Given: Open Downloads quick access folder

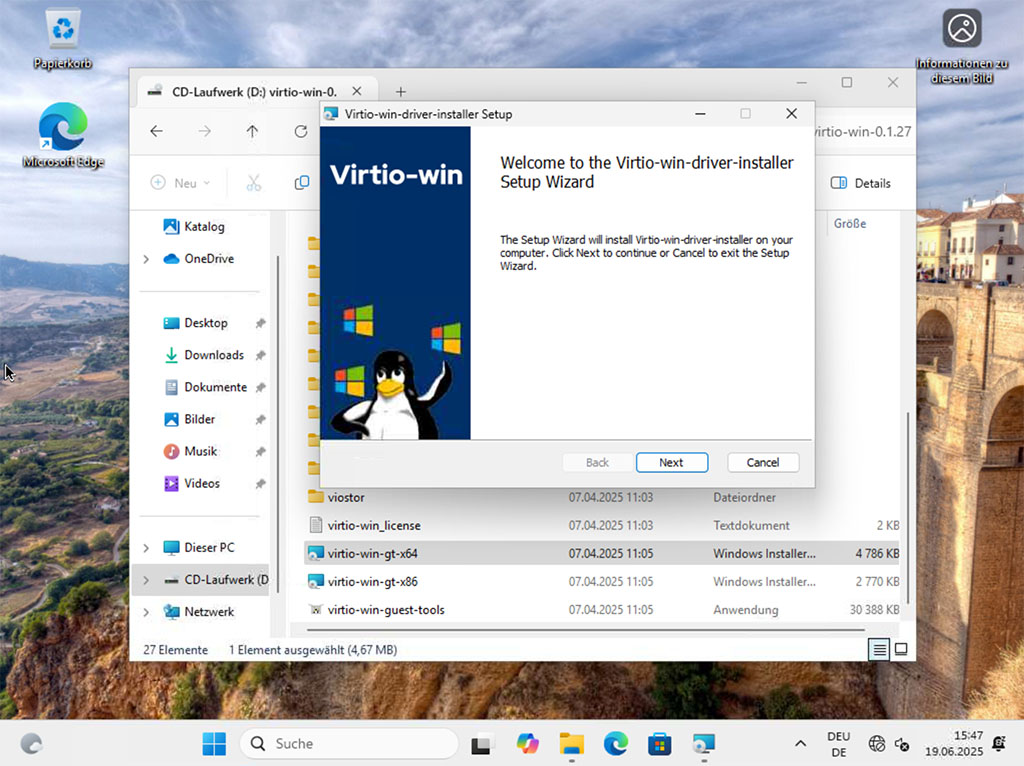Looking at the screenshot, I should 214,355.
